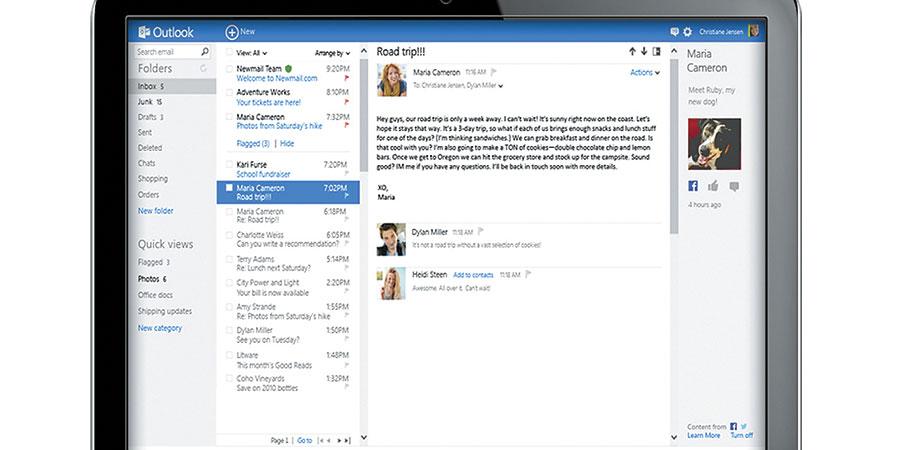The height and width of the screenshot is (450, 900).
Task: Click the red flag on Adventure Works email
Action: point(347,102)
